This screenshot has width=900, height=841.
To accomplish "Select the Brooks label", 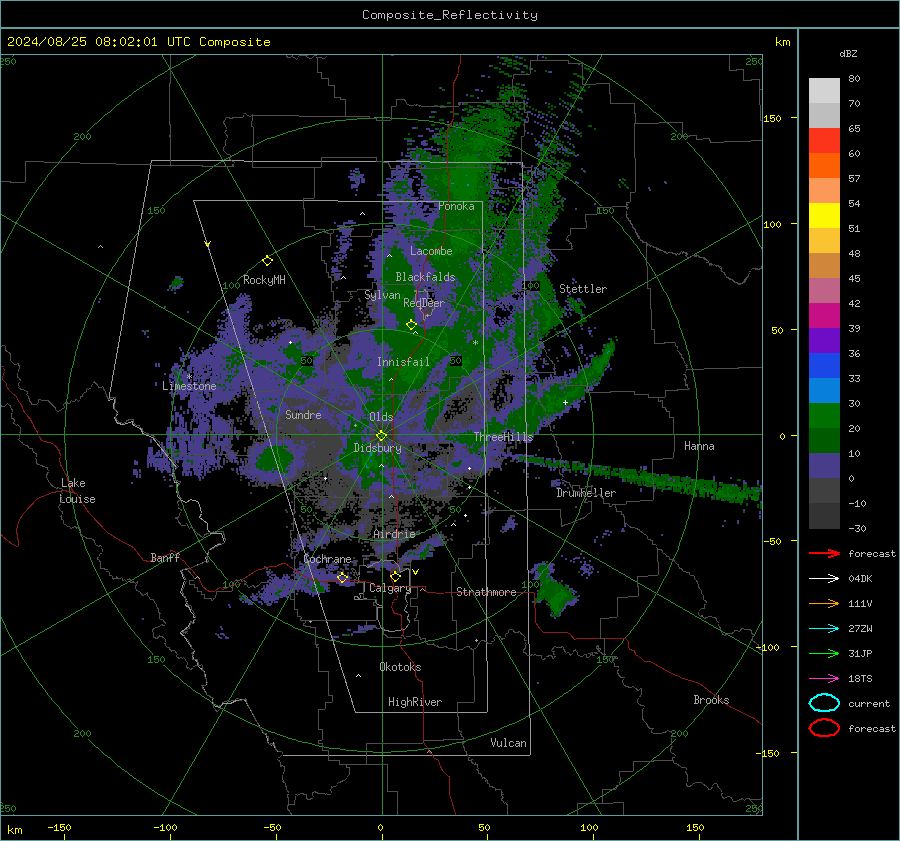I will point(711,700).
